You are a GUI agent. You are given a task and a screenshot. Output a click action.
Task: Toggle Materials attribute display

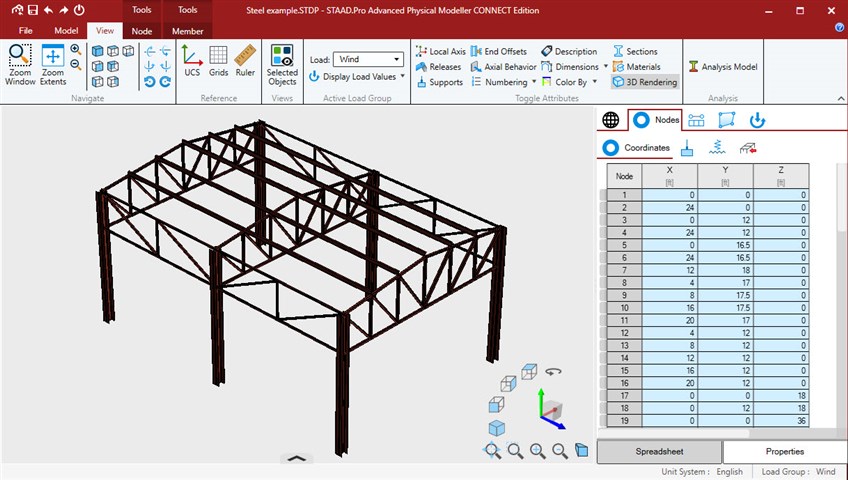tap(637, 66)
